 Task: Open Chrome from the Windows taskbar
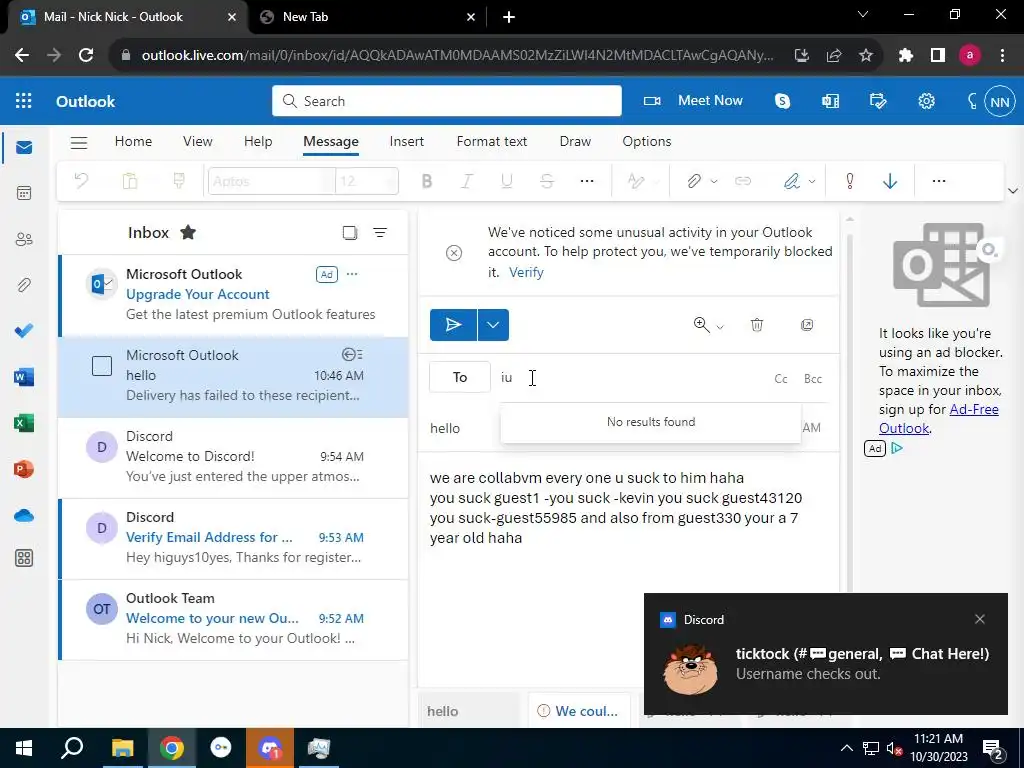click(172, 748)
